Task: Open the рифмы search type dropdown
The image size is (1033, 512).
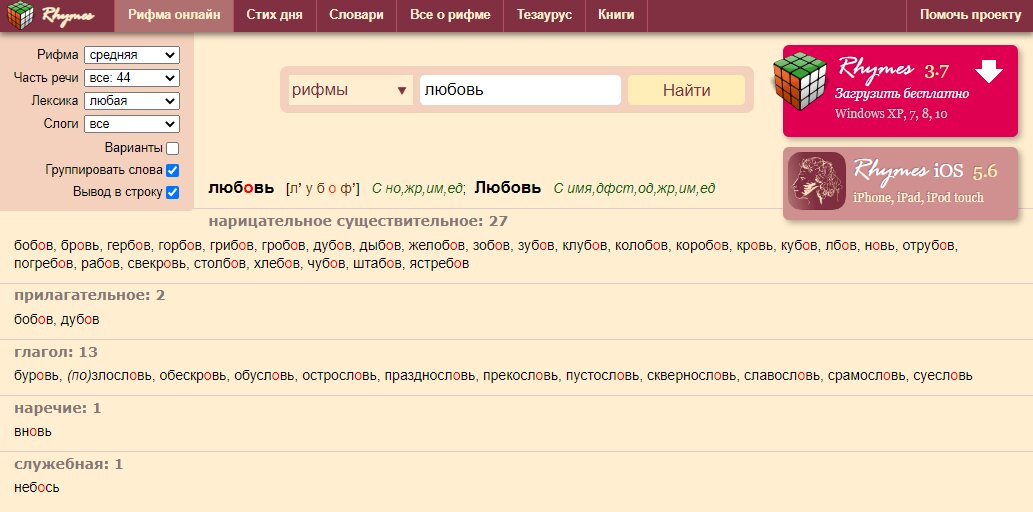Action: [x=350, y=90]
